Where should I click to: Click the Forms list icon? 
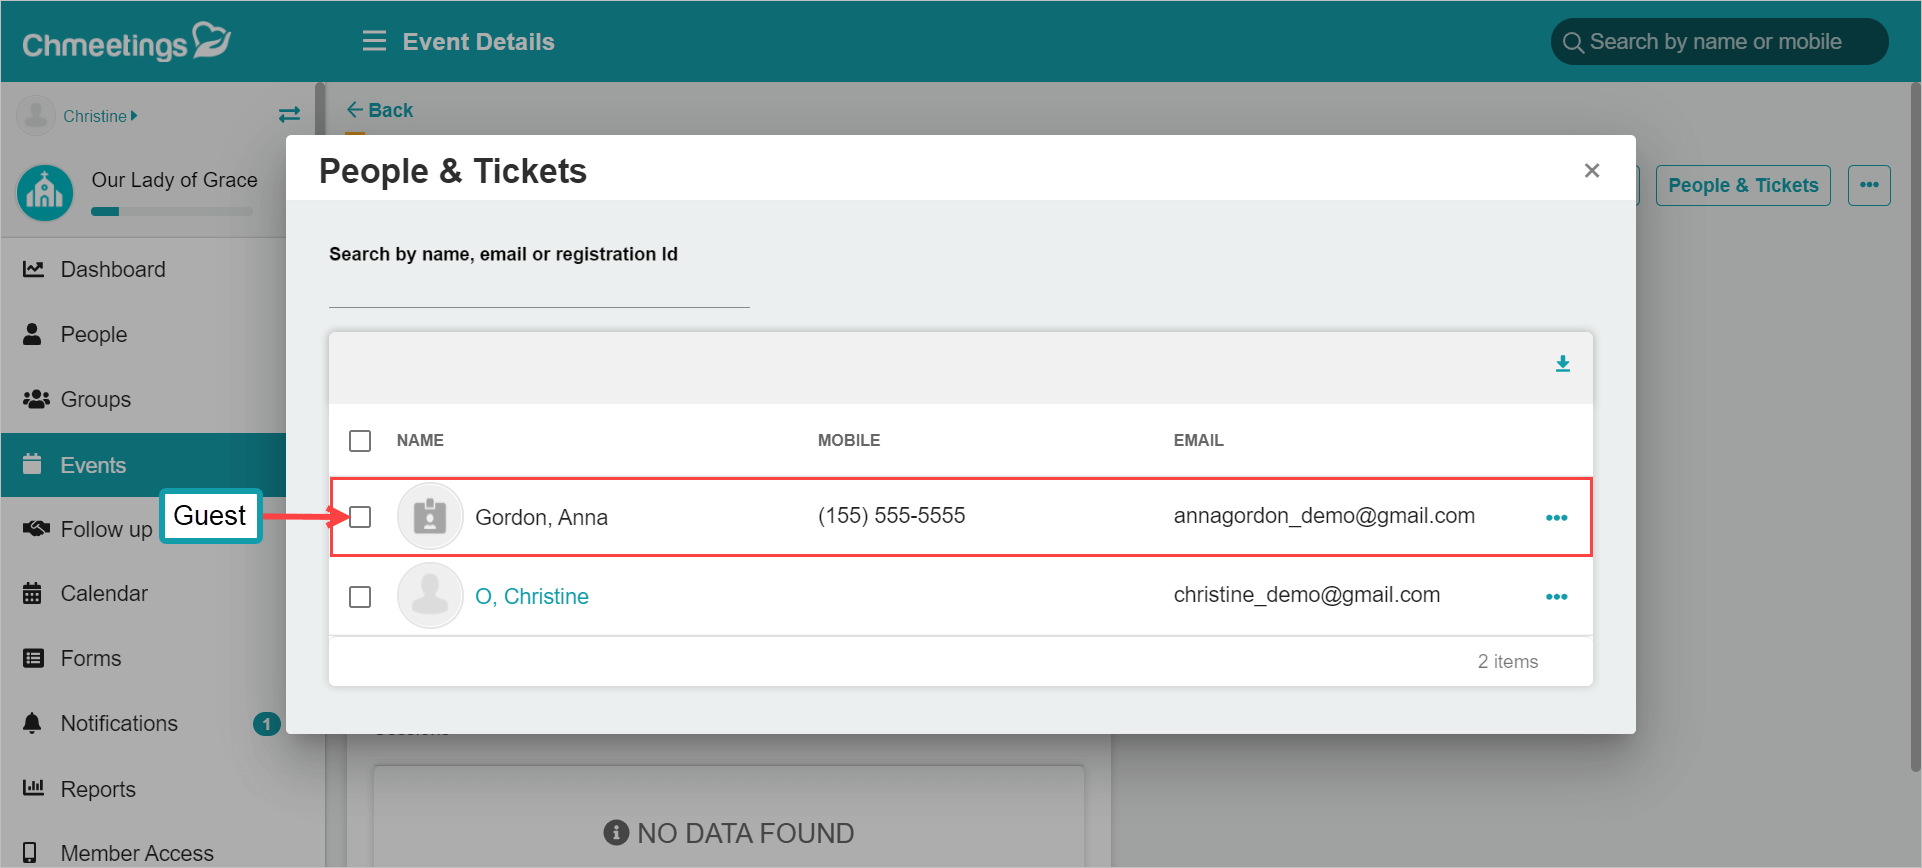pyautogui.click(x=33, y=658)
